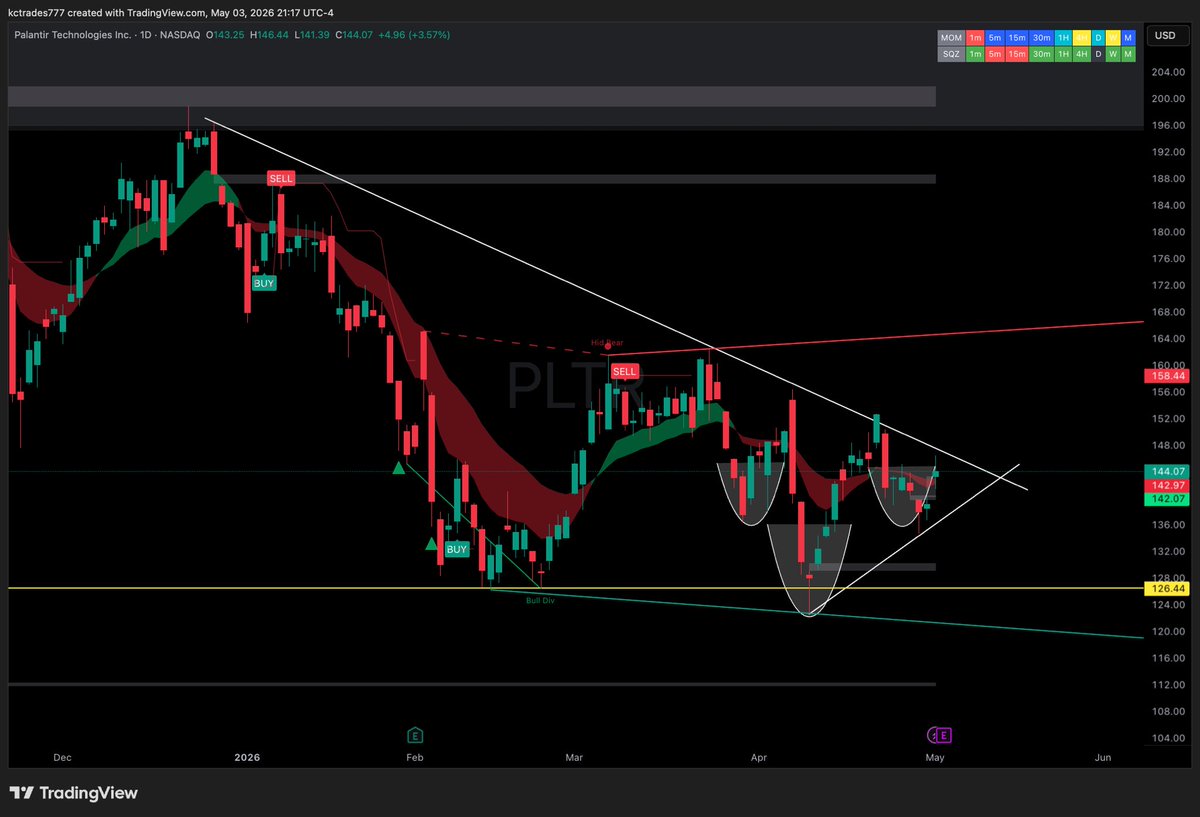This screenshot has width=1200, height=817.
Task: Select the red 1m cell in MOM row
Action: [975, 38]
